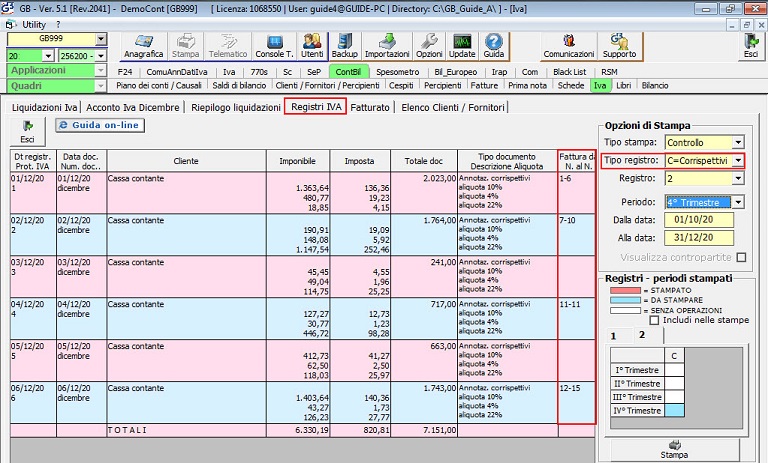
Task: Click the Stampa button below registri panel
Action: [674, 449]
